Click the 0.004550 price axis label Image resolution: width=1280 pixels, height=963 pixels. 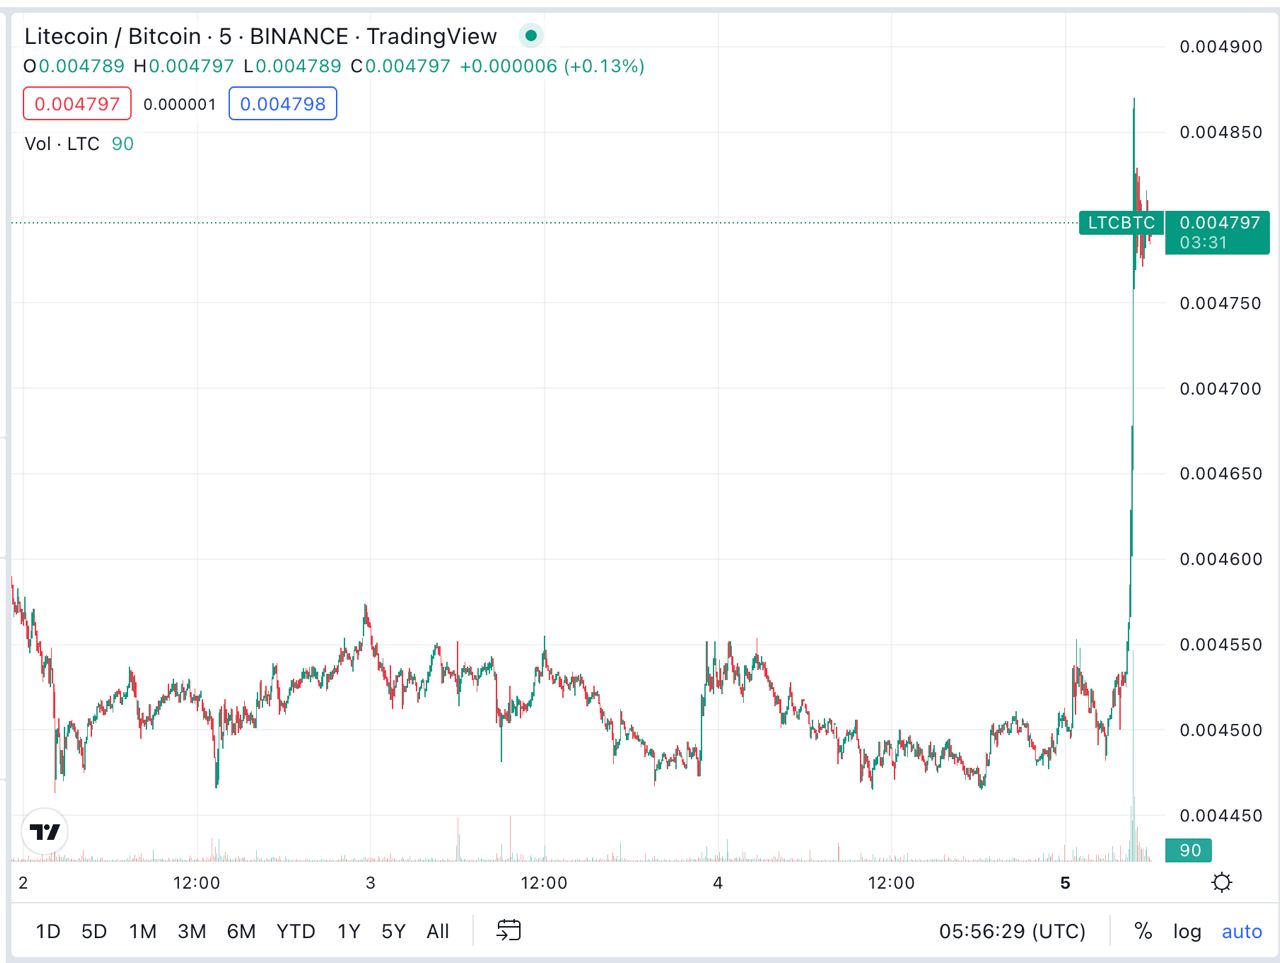click(x=1221, y=644)
